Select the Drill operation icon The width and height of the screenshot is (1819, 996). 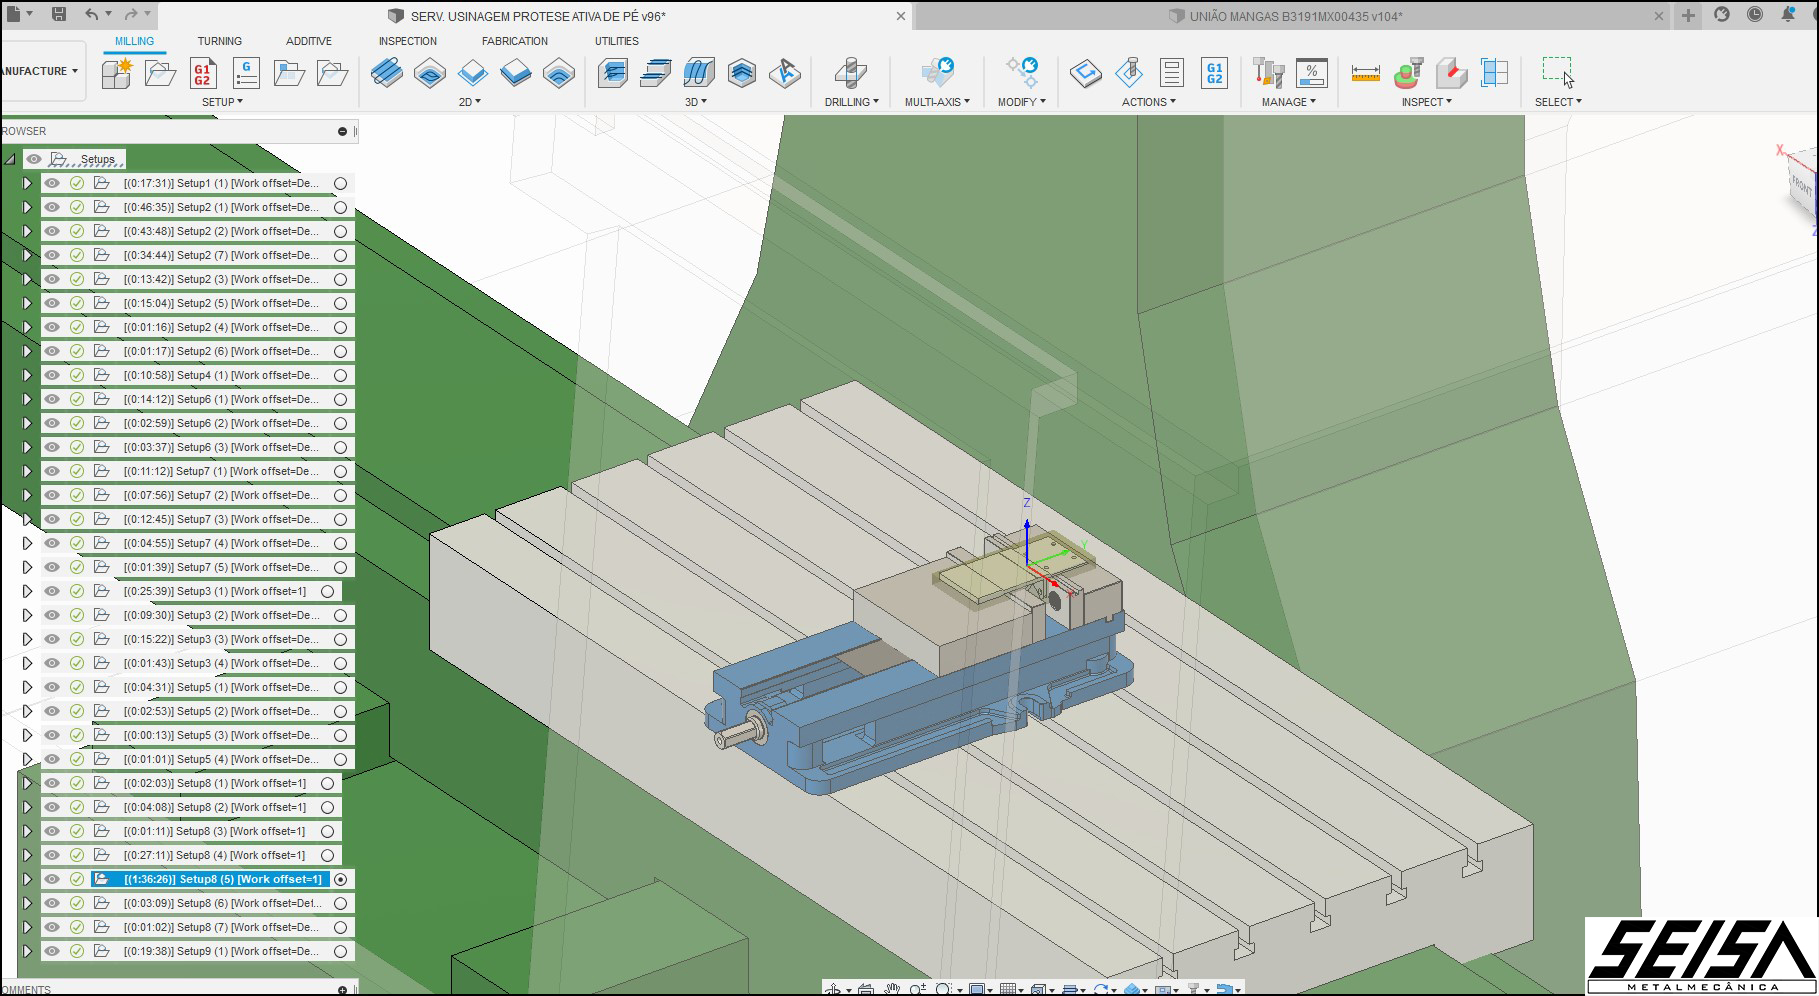coord(850,73)
